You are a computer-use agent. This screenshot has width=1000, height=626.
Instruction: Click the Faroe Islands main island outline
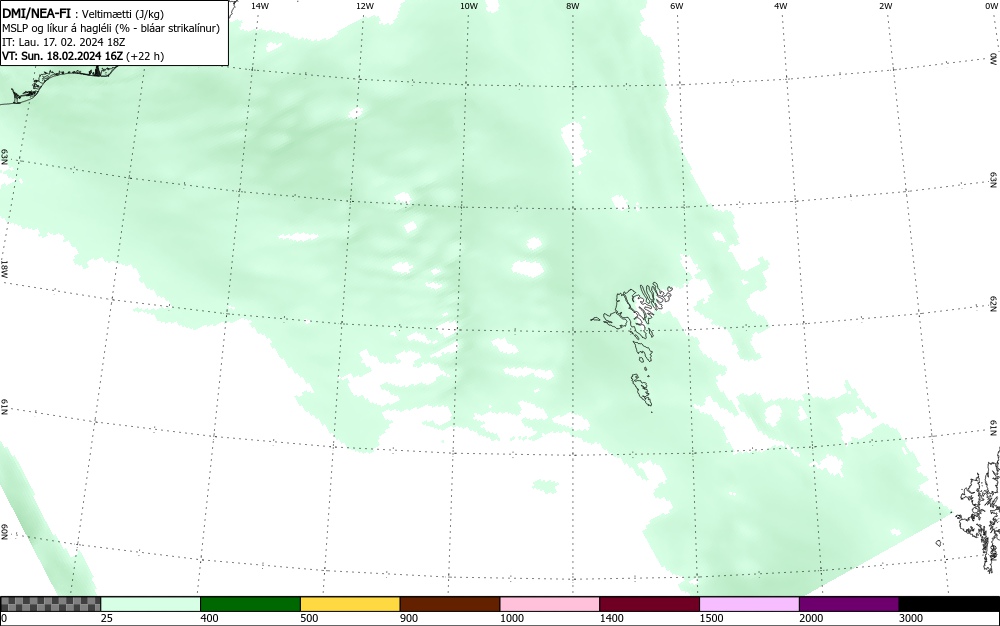[631, 310]
